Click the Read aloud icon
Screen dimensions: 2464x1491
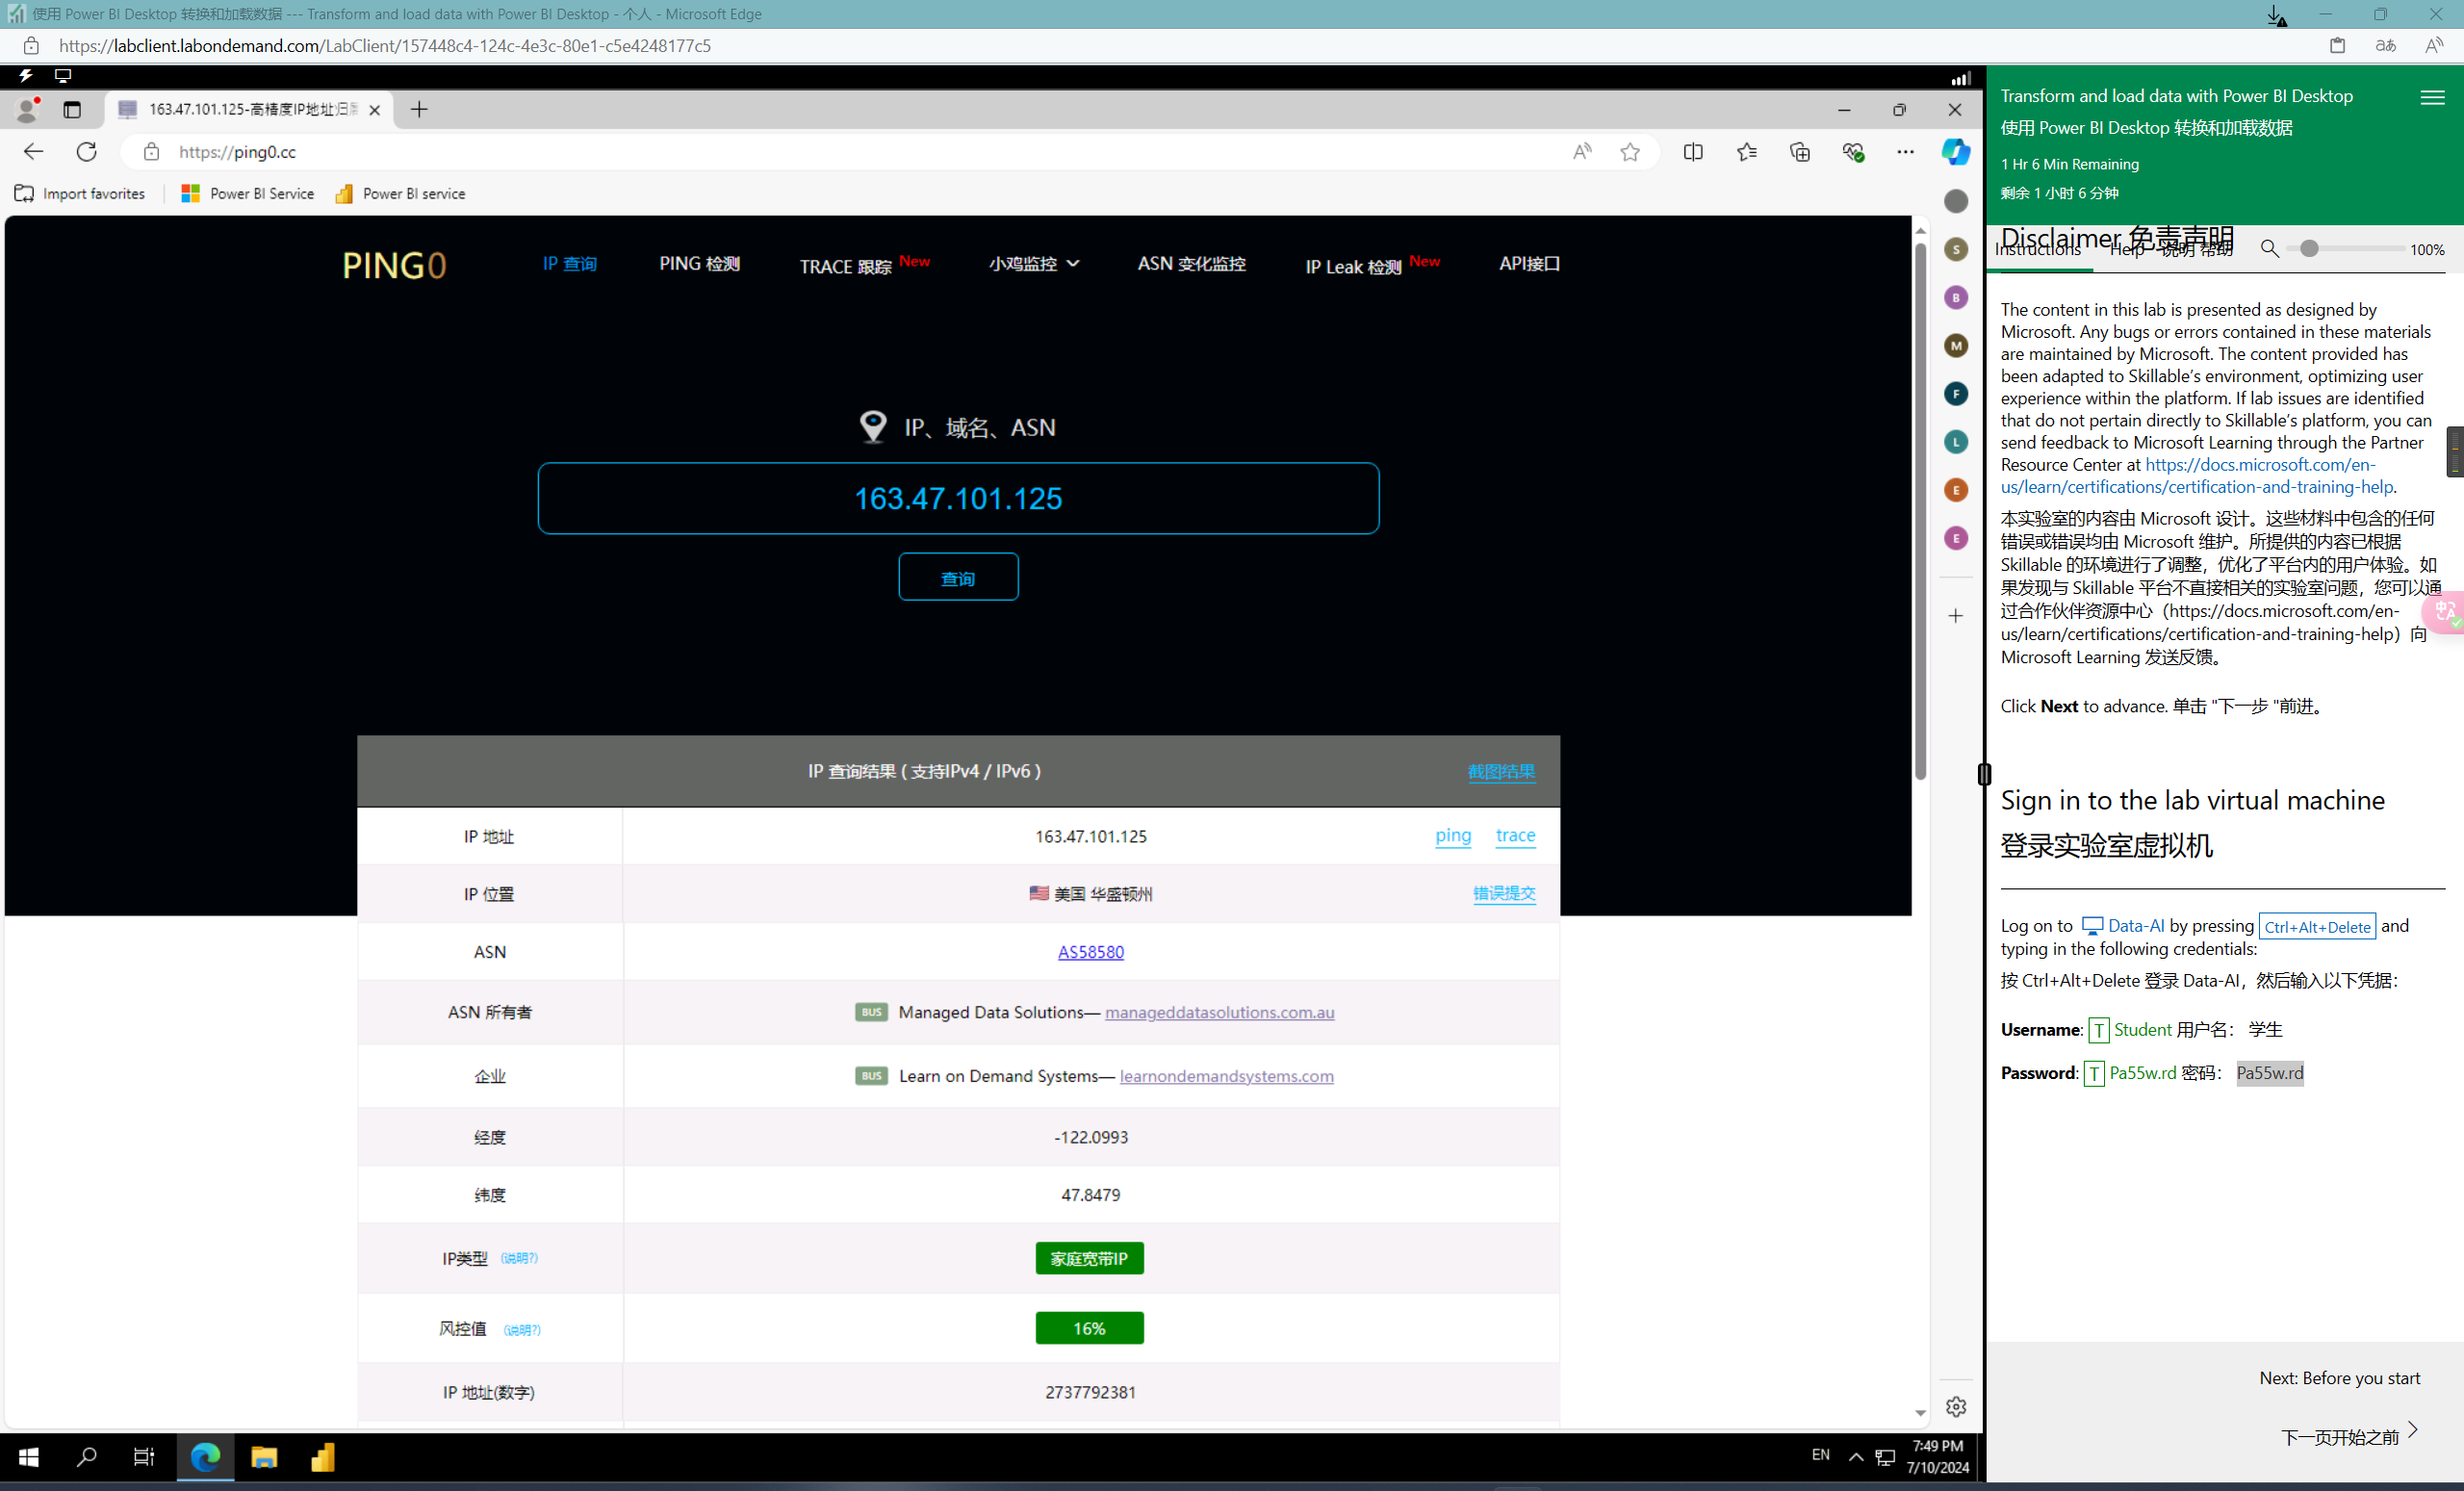(1581, 152)
